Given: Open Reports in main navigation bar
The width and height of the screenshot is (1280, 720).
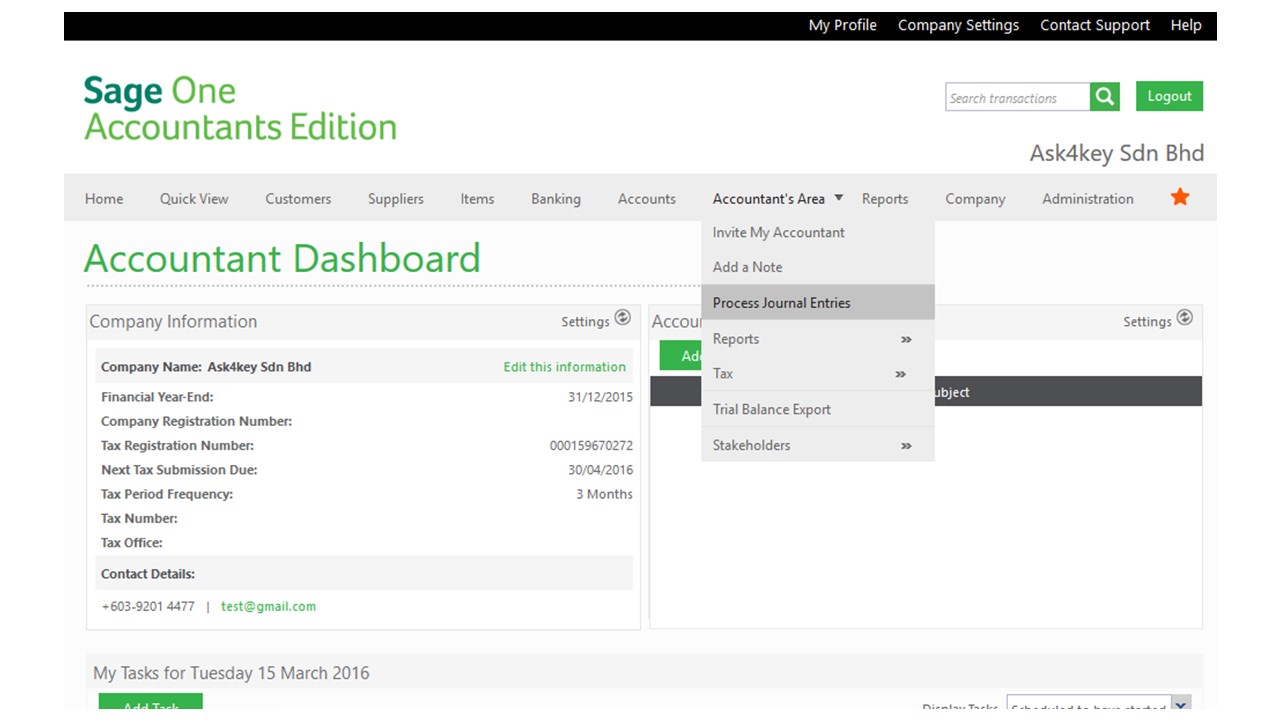Looking at the screenshot, I should click(x=885, y=198).
